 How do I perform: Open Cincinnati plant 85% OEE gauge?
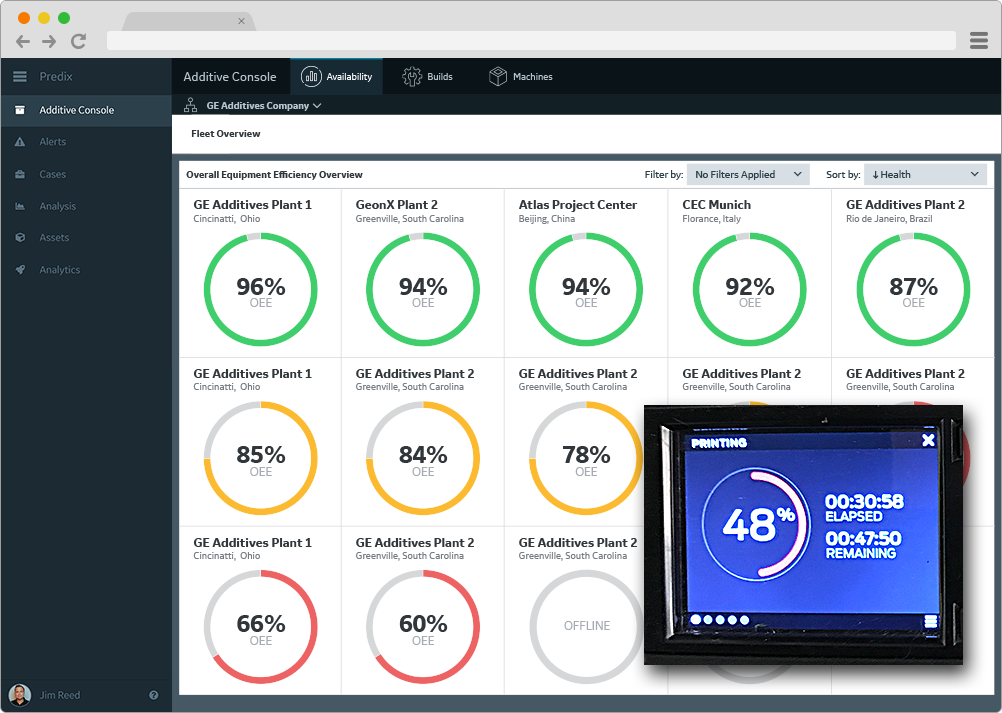tap(261, 458)
